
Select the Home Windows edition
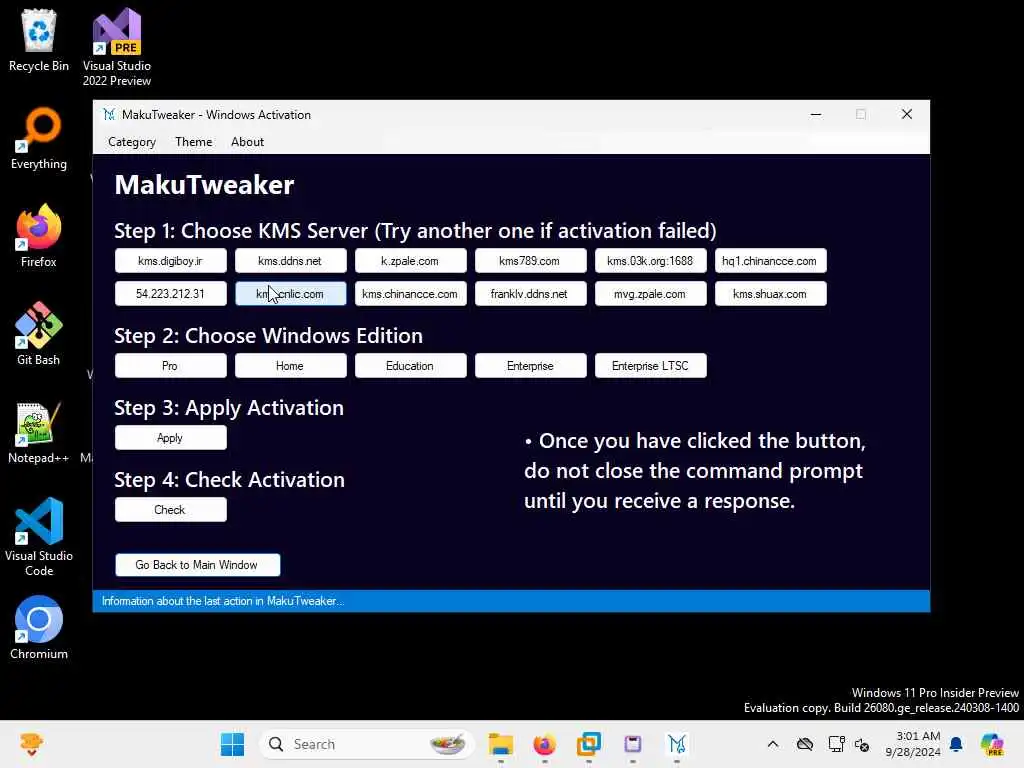(290, 366)
